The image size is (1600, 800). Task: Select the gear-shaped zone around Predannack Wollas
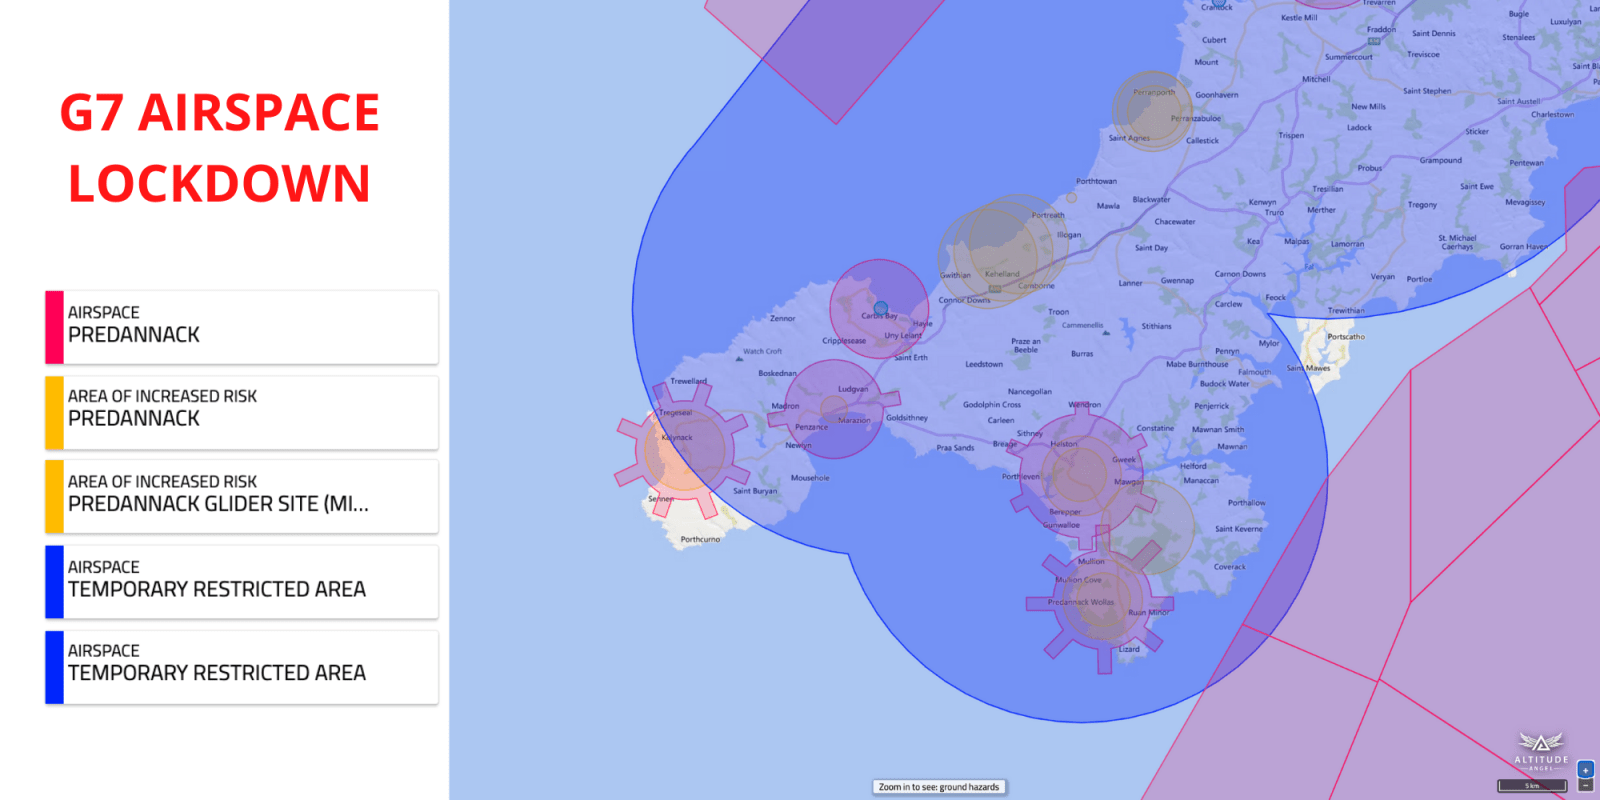1100,602
